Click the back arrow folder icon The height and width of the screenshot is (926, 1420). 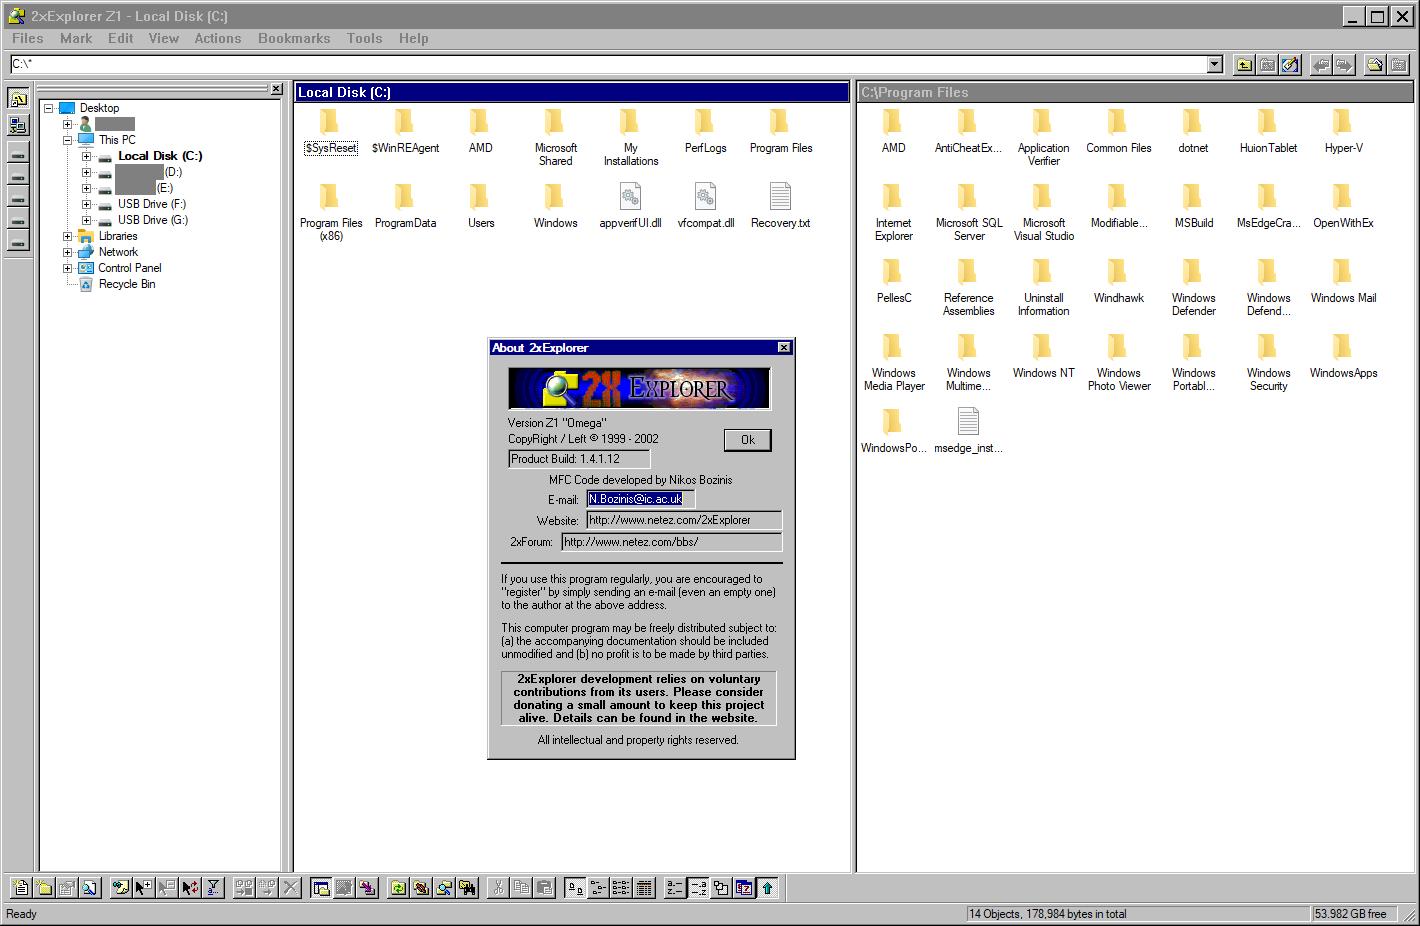1321,65
